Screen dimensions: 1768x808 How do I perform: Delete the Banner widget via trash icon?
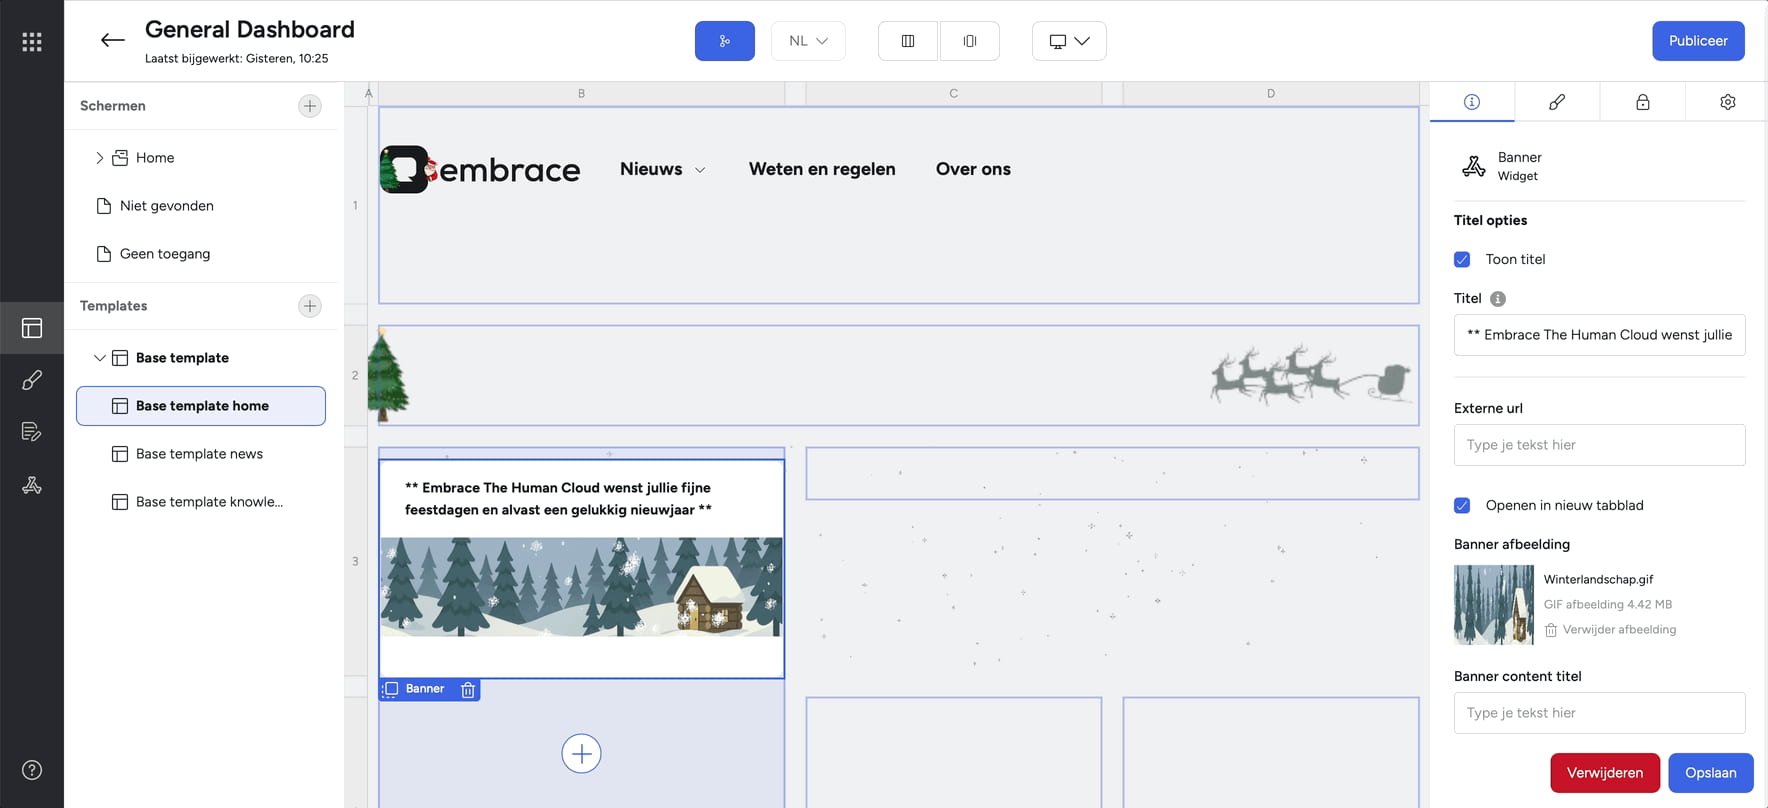click(x=468, y=689)
